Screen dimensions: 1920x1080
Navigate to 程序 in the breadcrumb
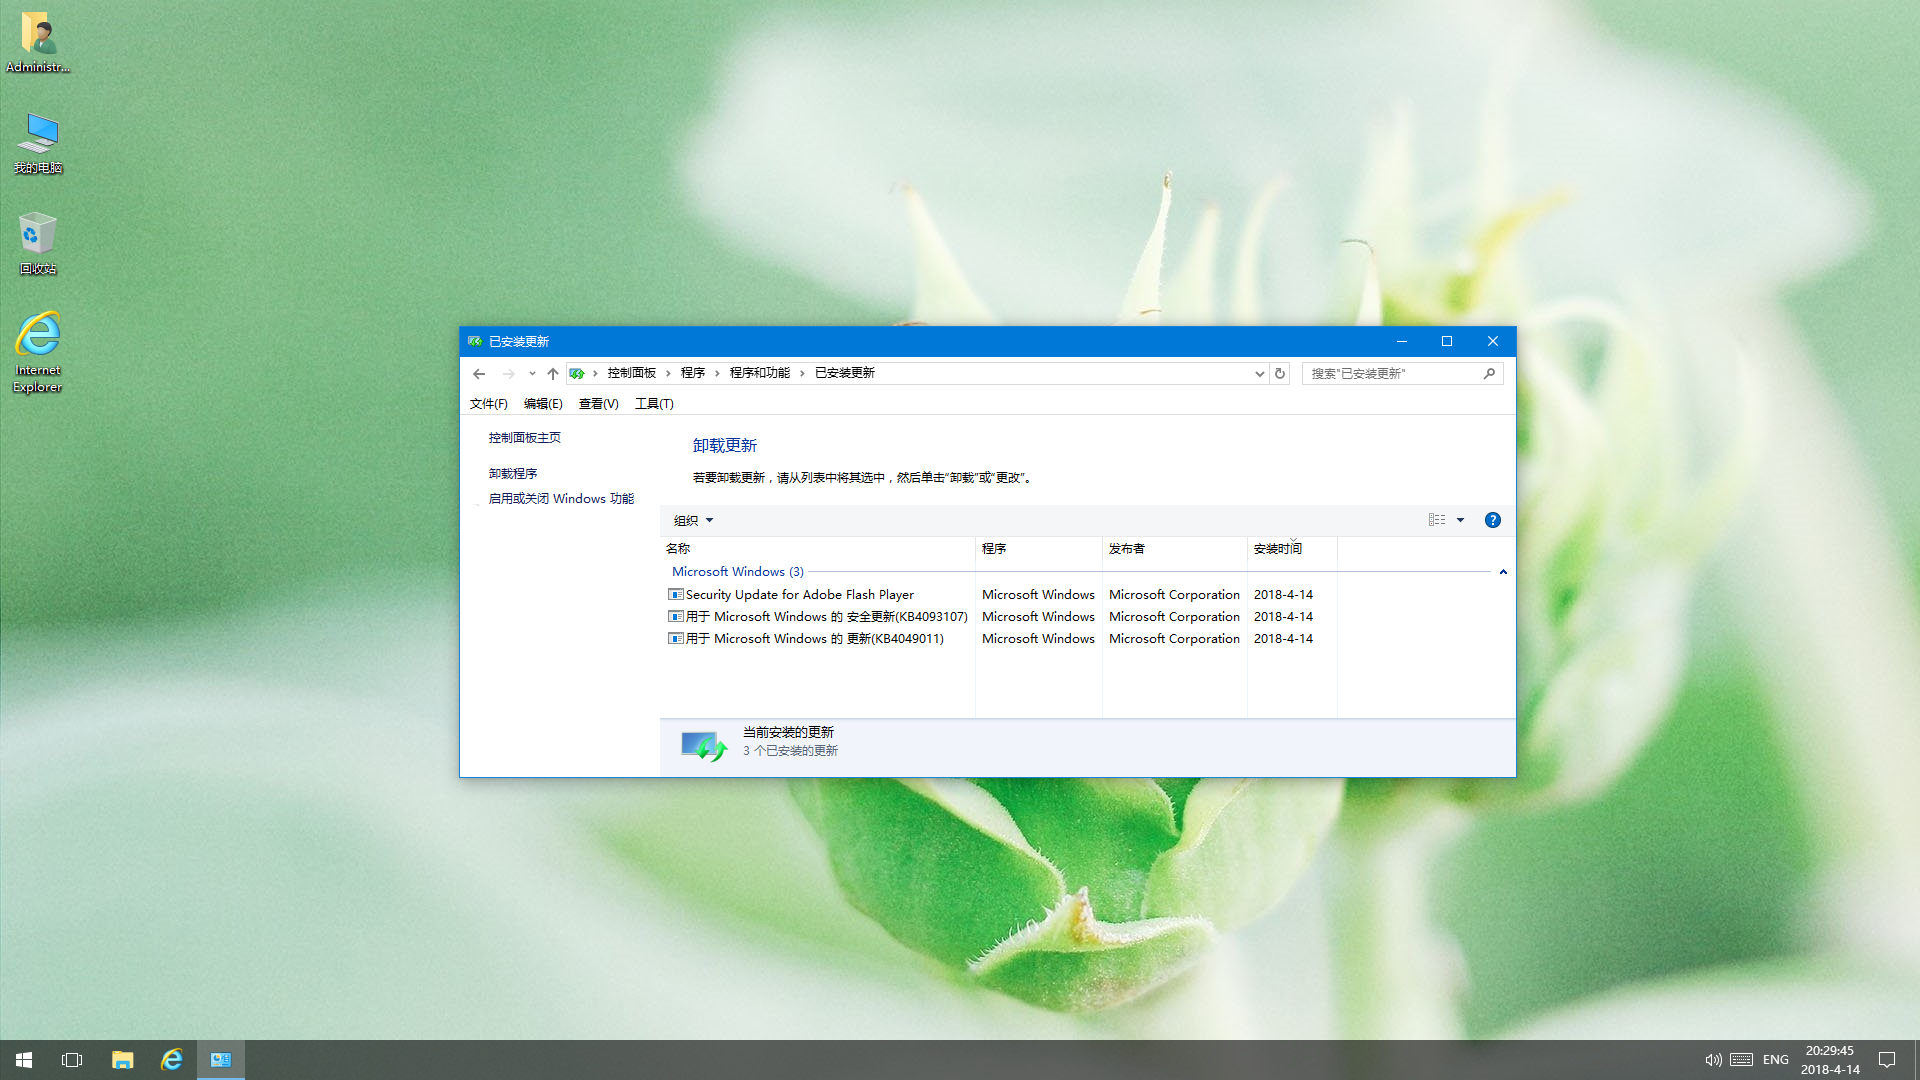click(x=693, y=373)
